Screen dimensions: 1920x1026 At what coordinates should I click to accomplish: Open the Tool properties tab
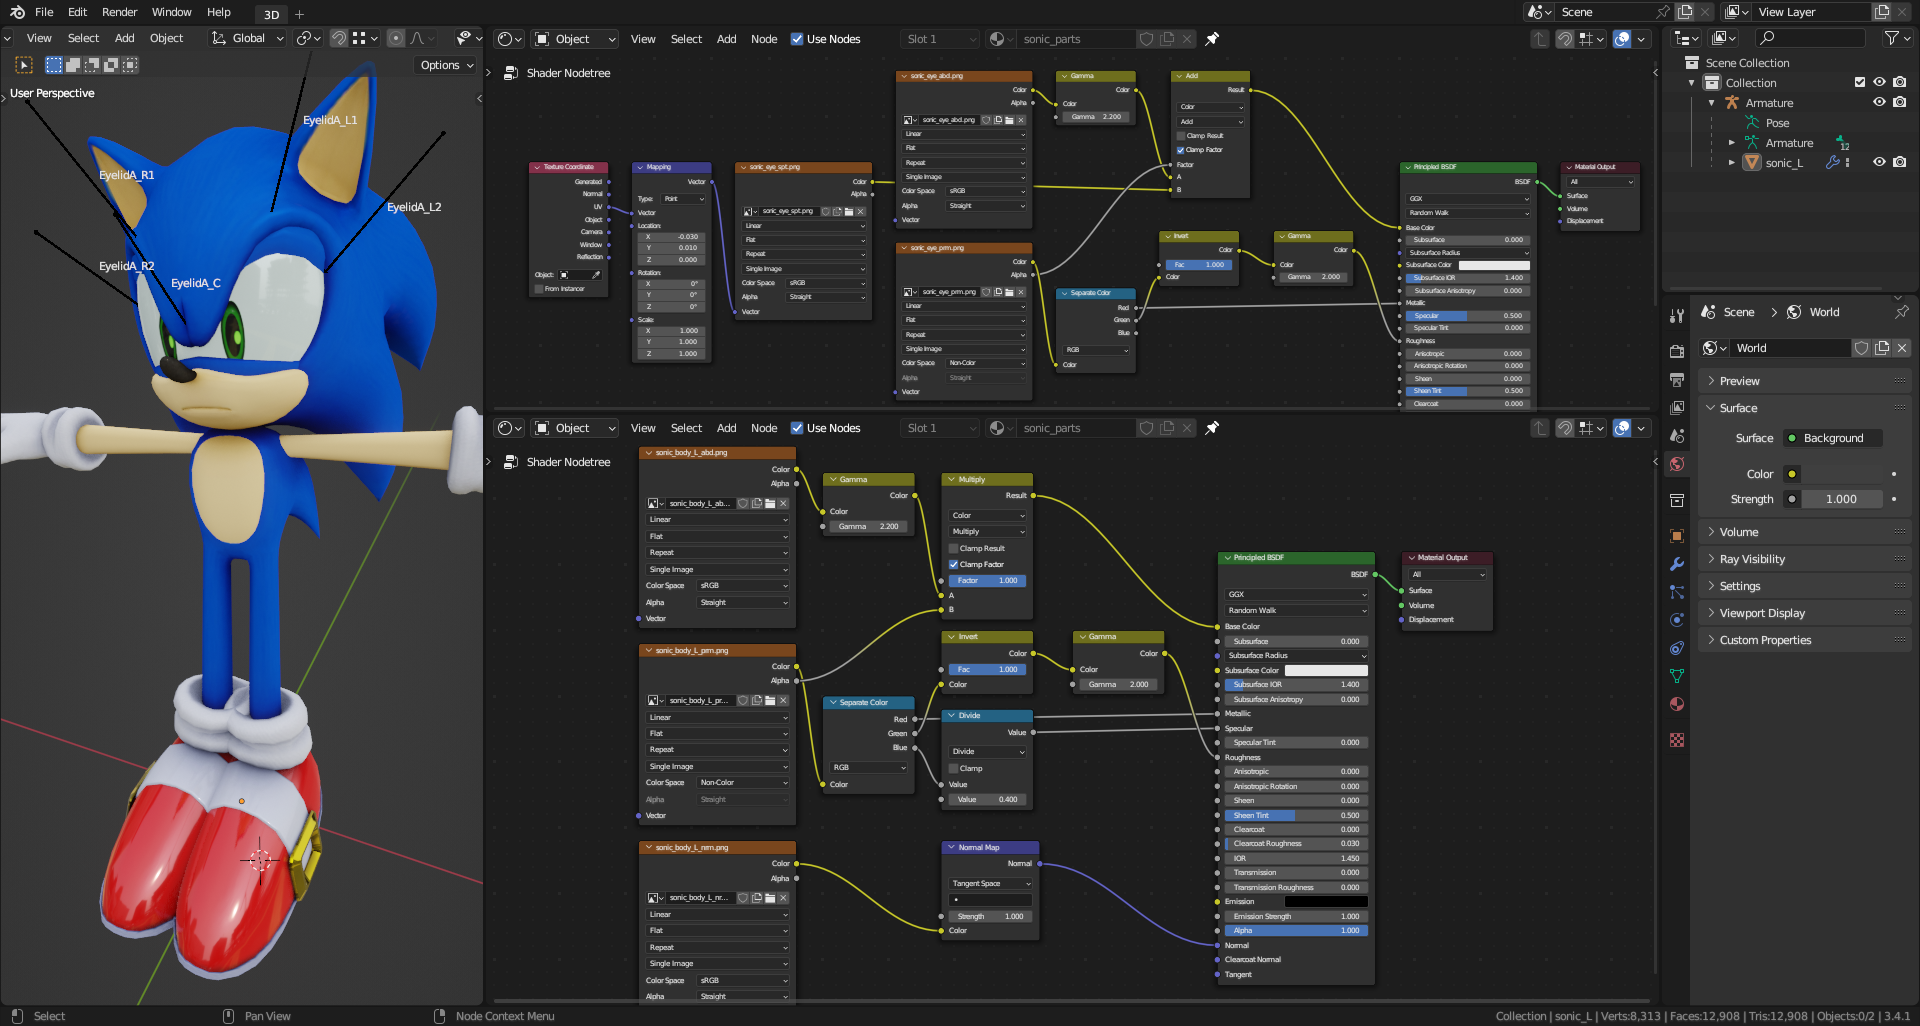click(x=1677, y=316)
